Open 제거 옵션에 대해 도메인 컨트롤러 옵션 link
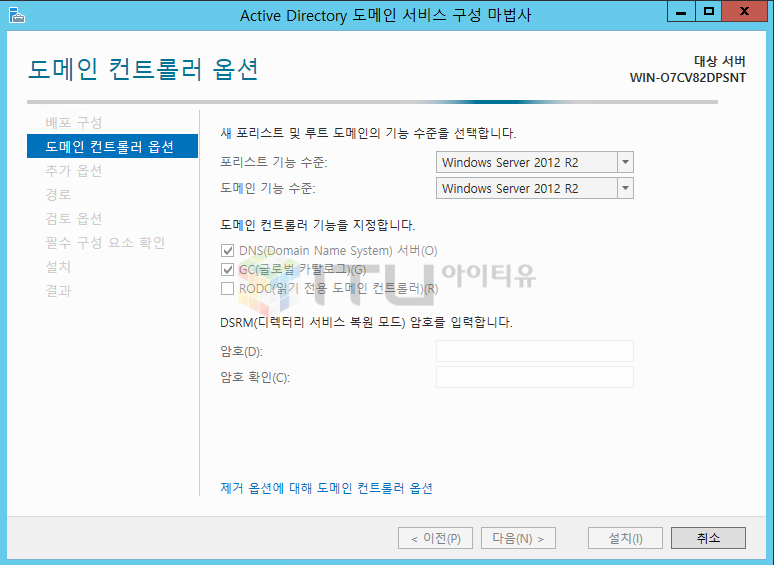The image size is (774, 565). pos(326,488)
